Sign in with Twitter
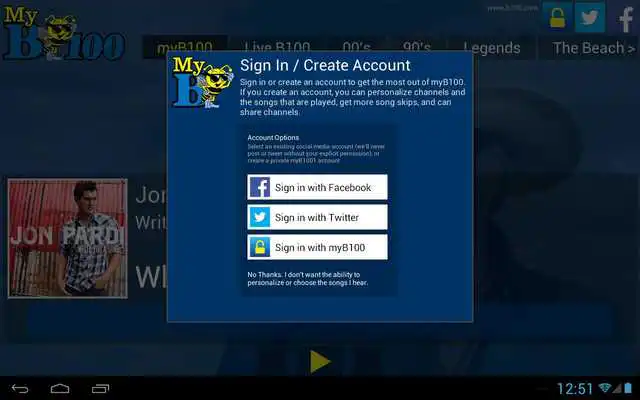 (x=317, y=217)
